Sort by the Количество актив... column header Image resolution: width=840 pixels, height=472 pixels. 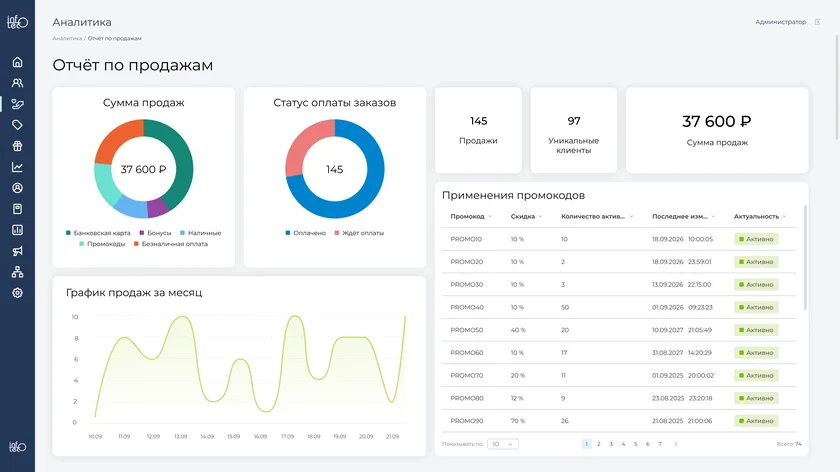tap(597, 216)
